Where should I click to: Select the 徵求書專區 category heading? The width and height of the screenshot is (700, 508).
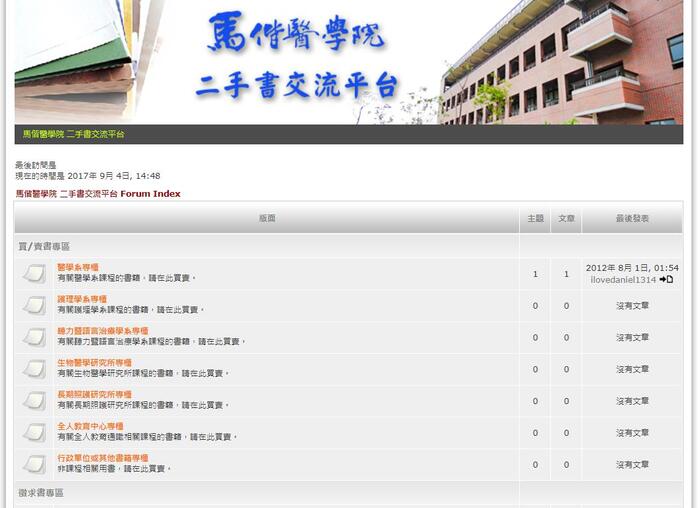[x=41, y=493]
